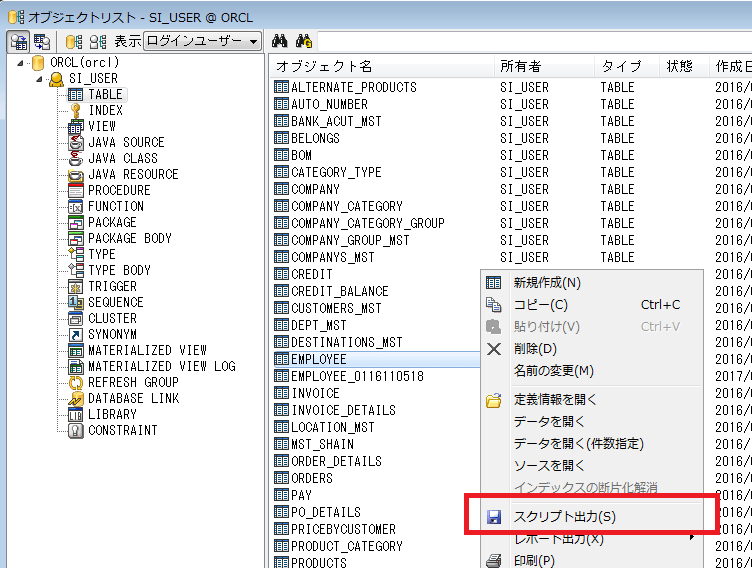Select the VIEW object type icon
Viewport: 752px width, 568px height.
tap(75, 127)
